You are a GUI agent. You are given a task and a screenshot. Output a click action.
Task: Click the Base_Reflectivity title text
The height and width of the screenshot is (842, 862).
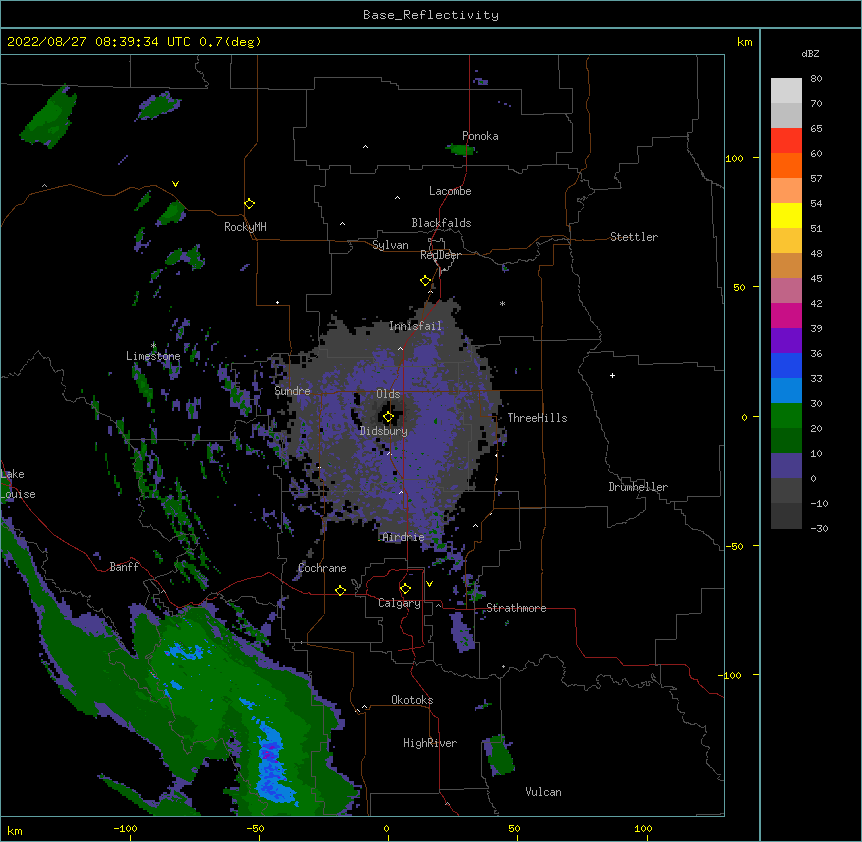point(431,15)
